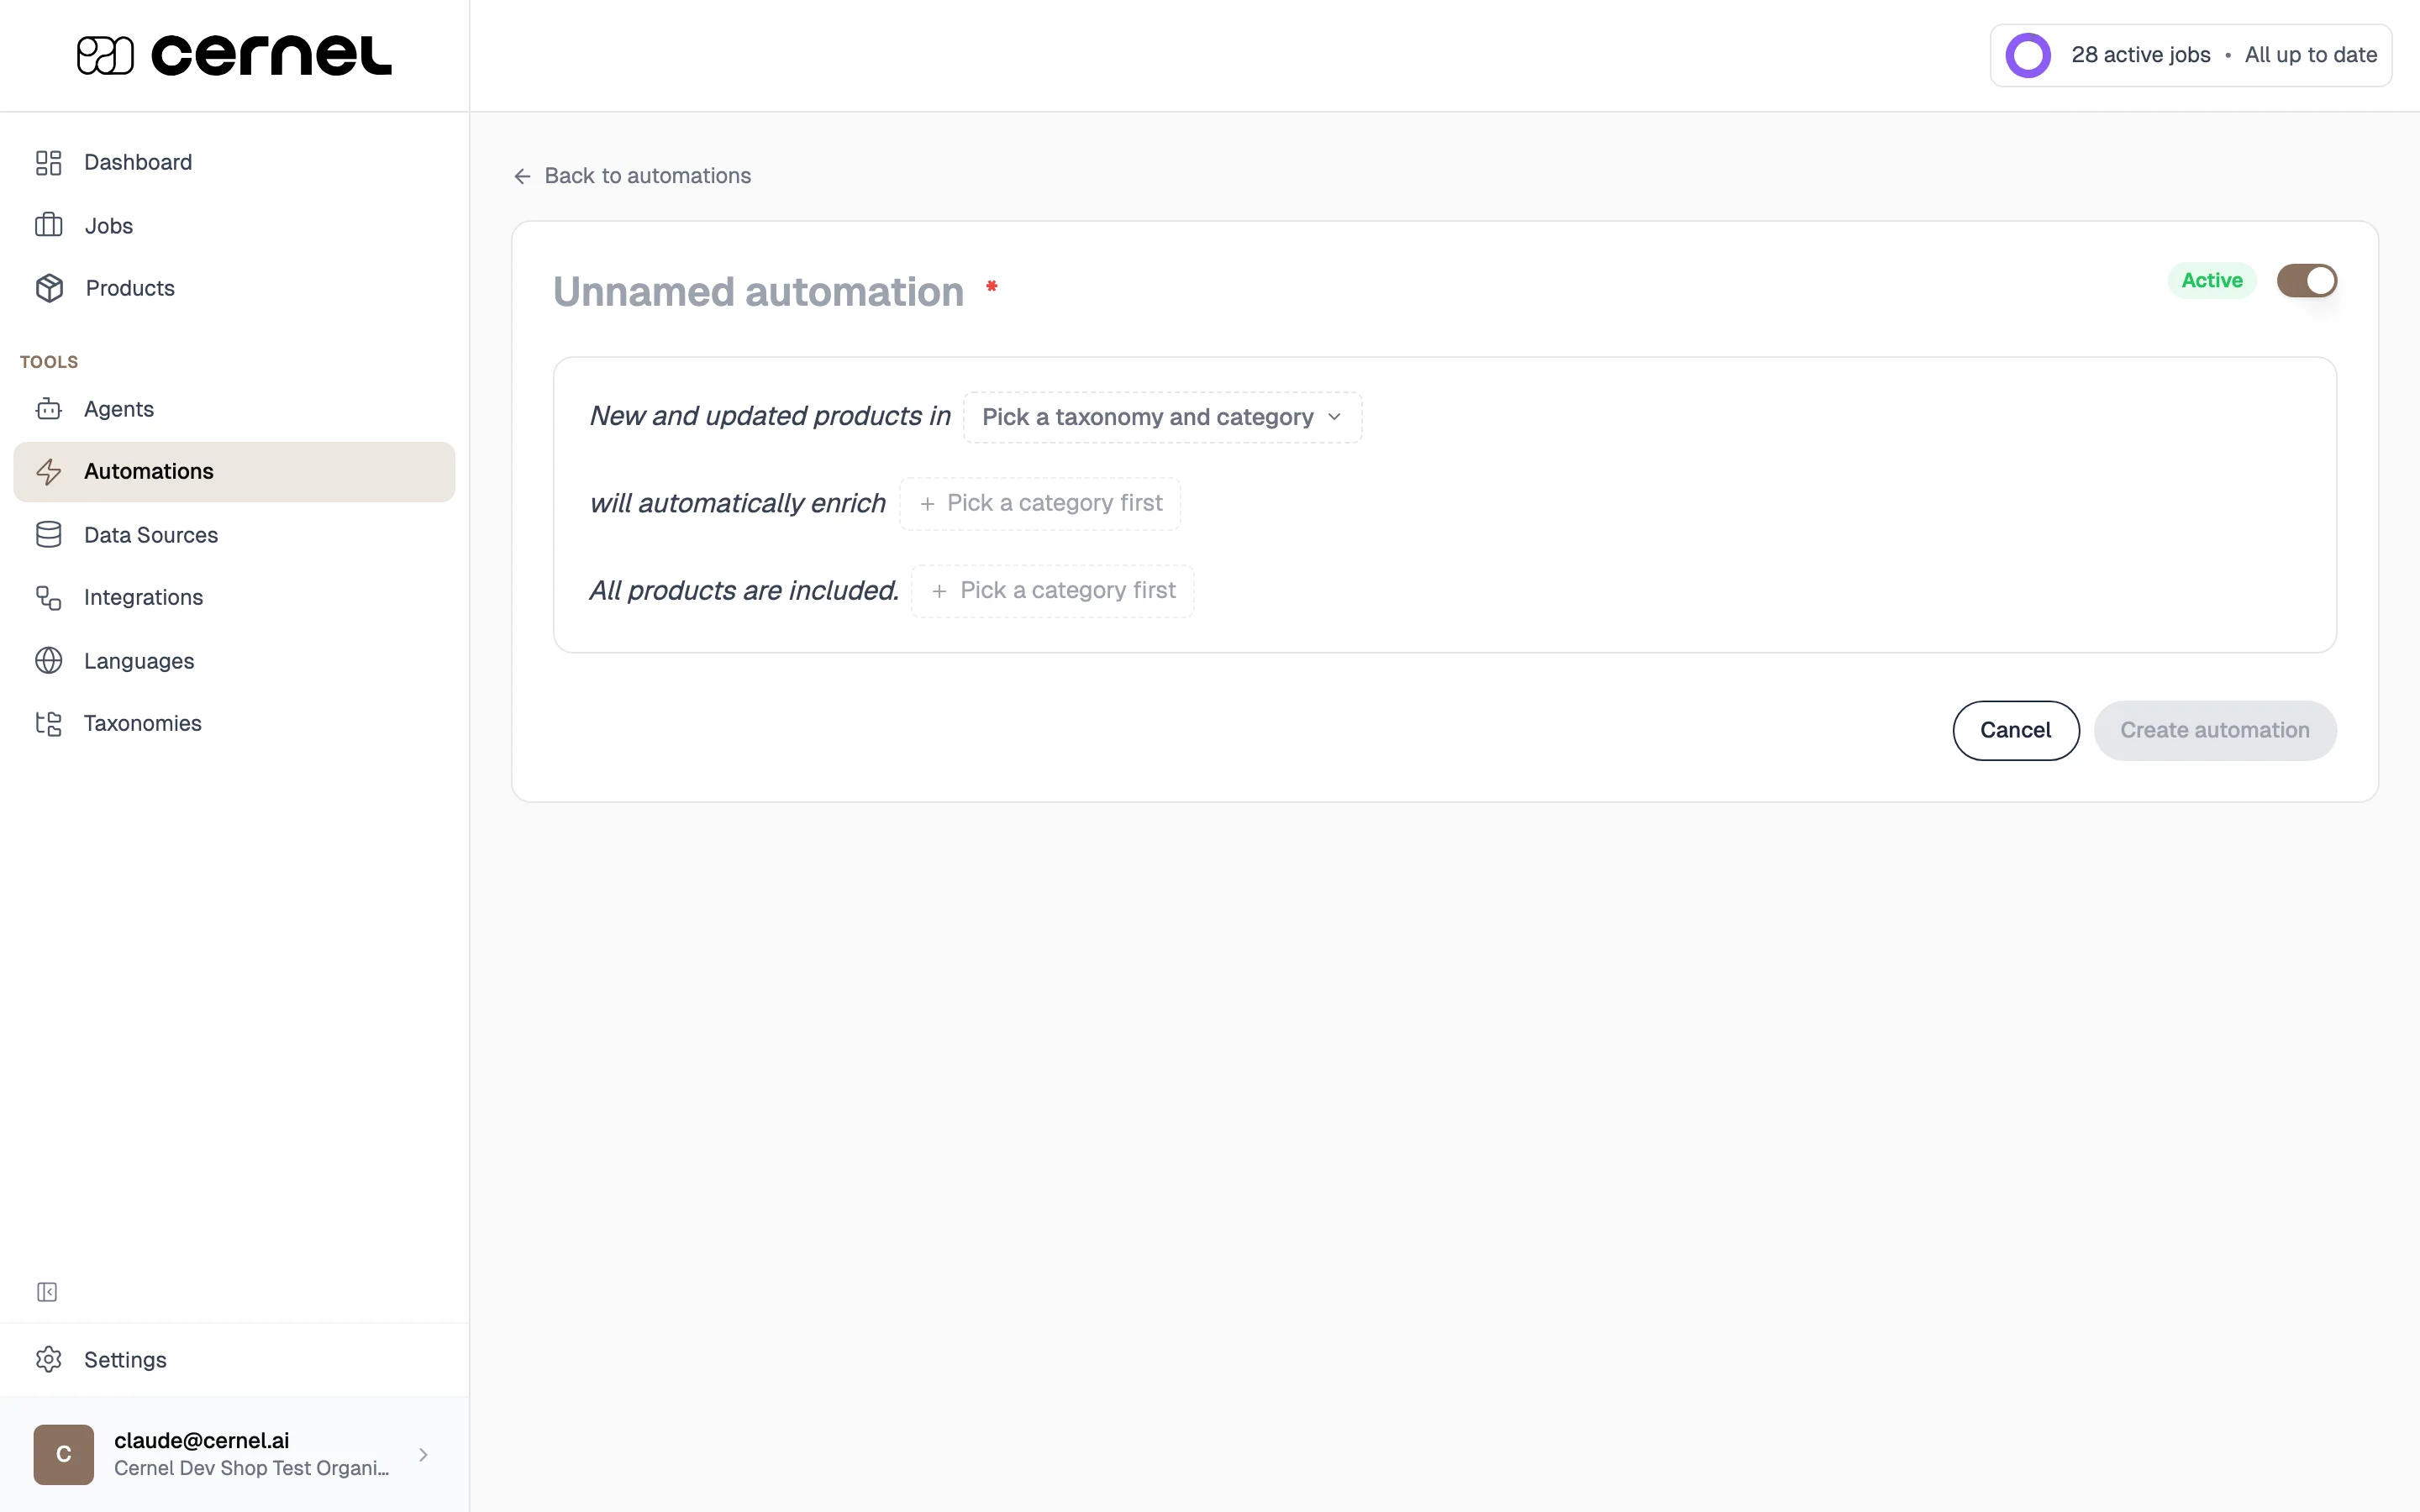Click the green Active status badge
Screen dimensions: 2420x1512
pyautogui.click(x=2212, y=281)
